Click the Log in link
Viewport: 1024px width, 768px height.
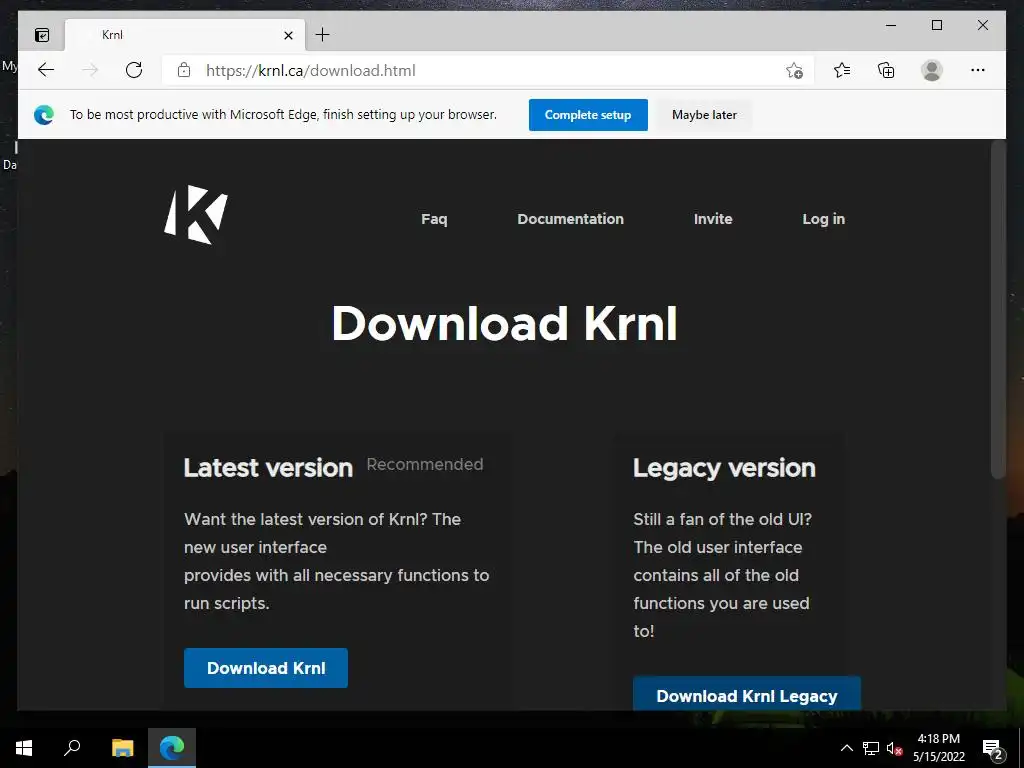point(824,219)
